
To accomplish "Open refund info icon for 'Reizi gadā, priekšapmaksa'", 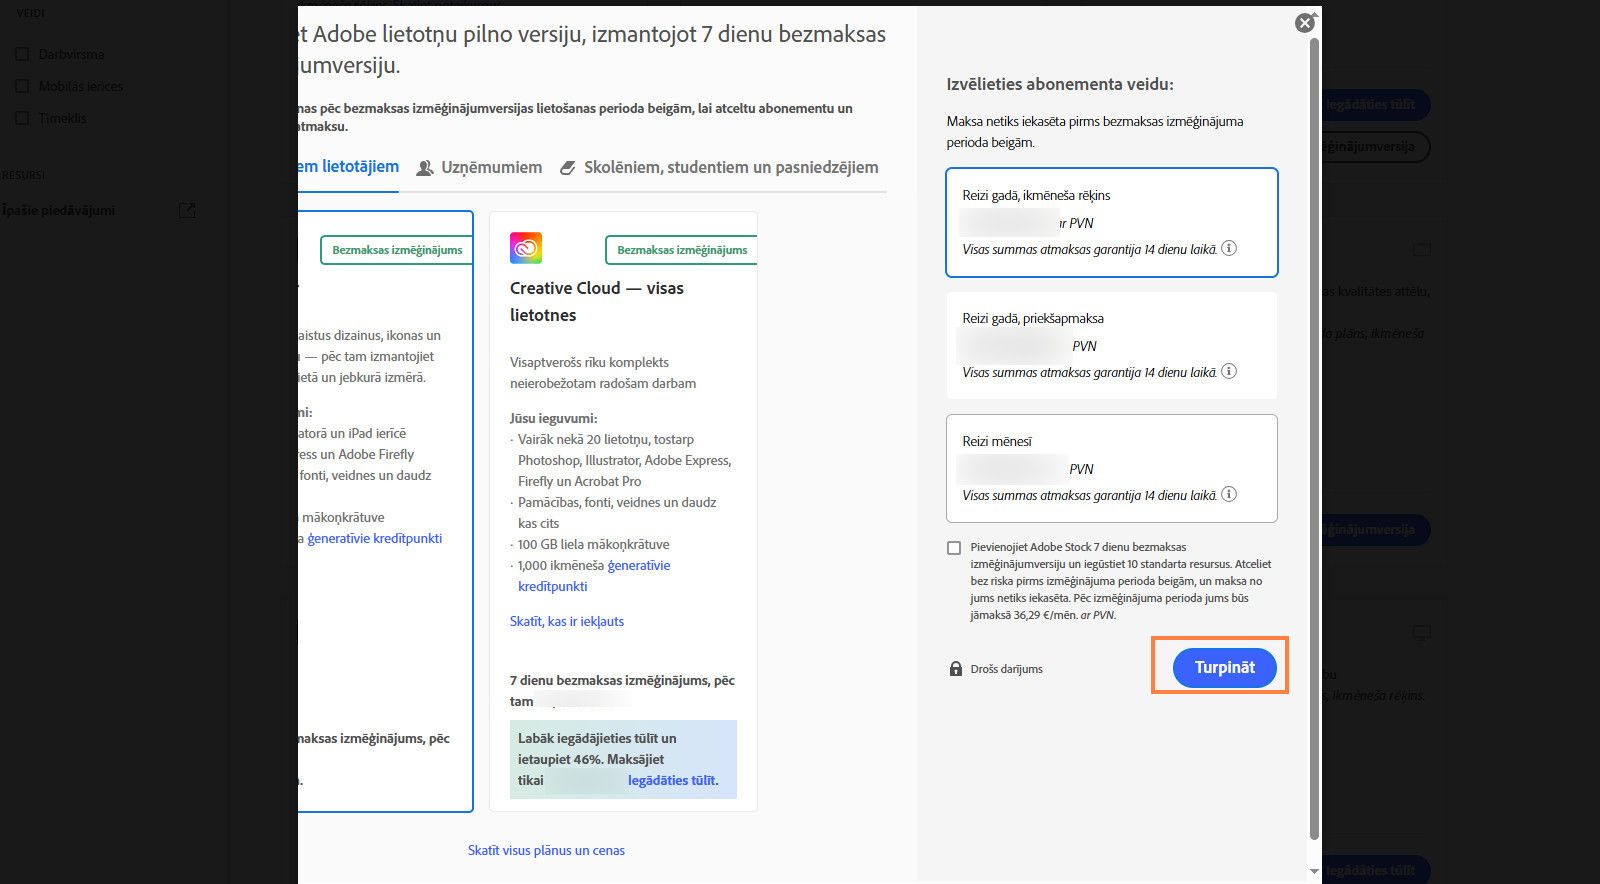I will [x=1229, y=371].
